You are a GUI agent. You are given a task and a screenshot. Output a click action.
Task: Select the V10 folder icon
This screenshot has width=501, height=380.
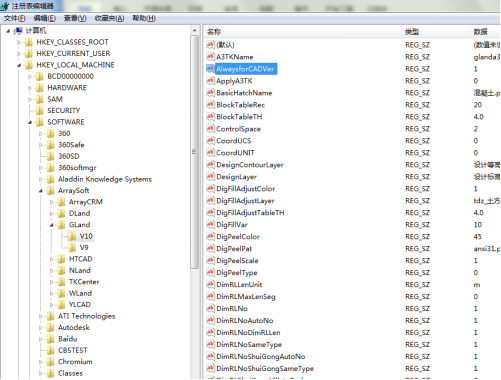coord(72,236)
